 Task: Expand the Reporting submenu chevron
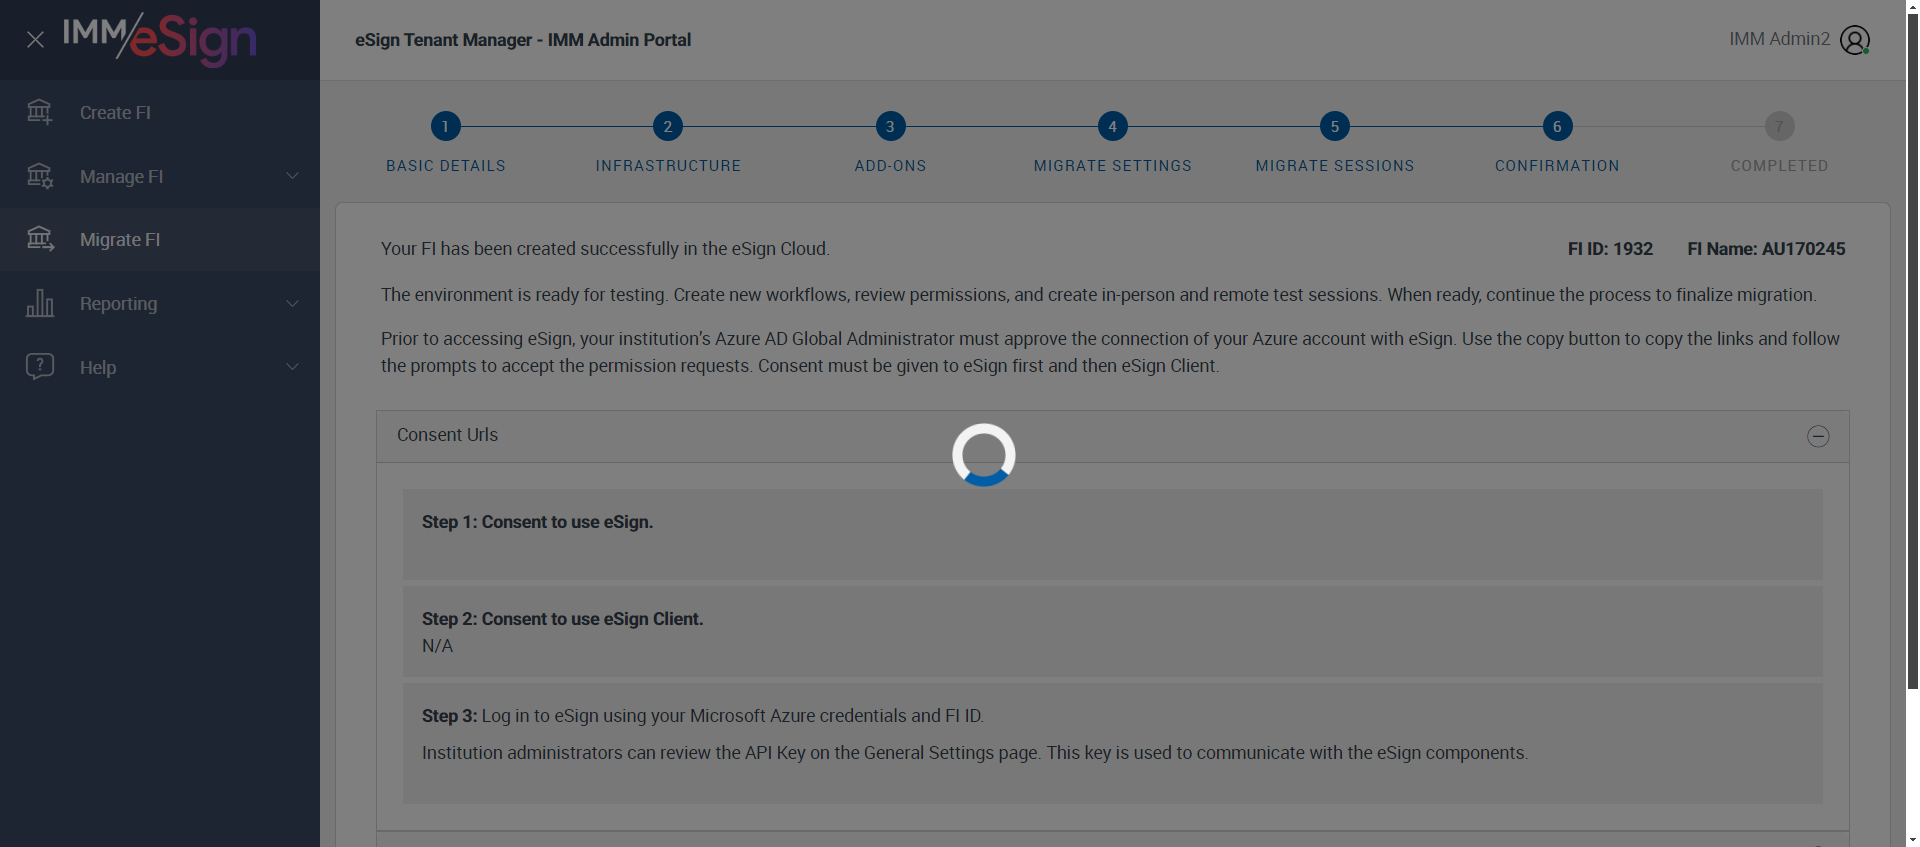pyautogui.click(x=292, y=303)
